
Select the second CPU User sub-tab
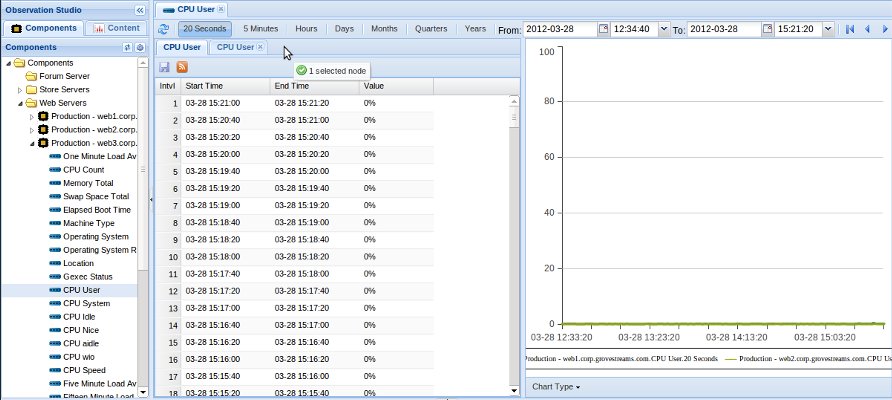click(236, 47)
